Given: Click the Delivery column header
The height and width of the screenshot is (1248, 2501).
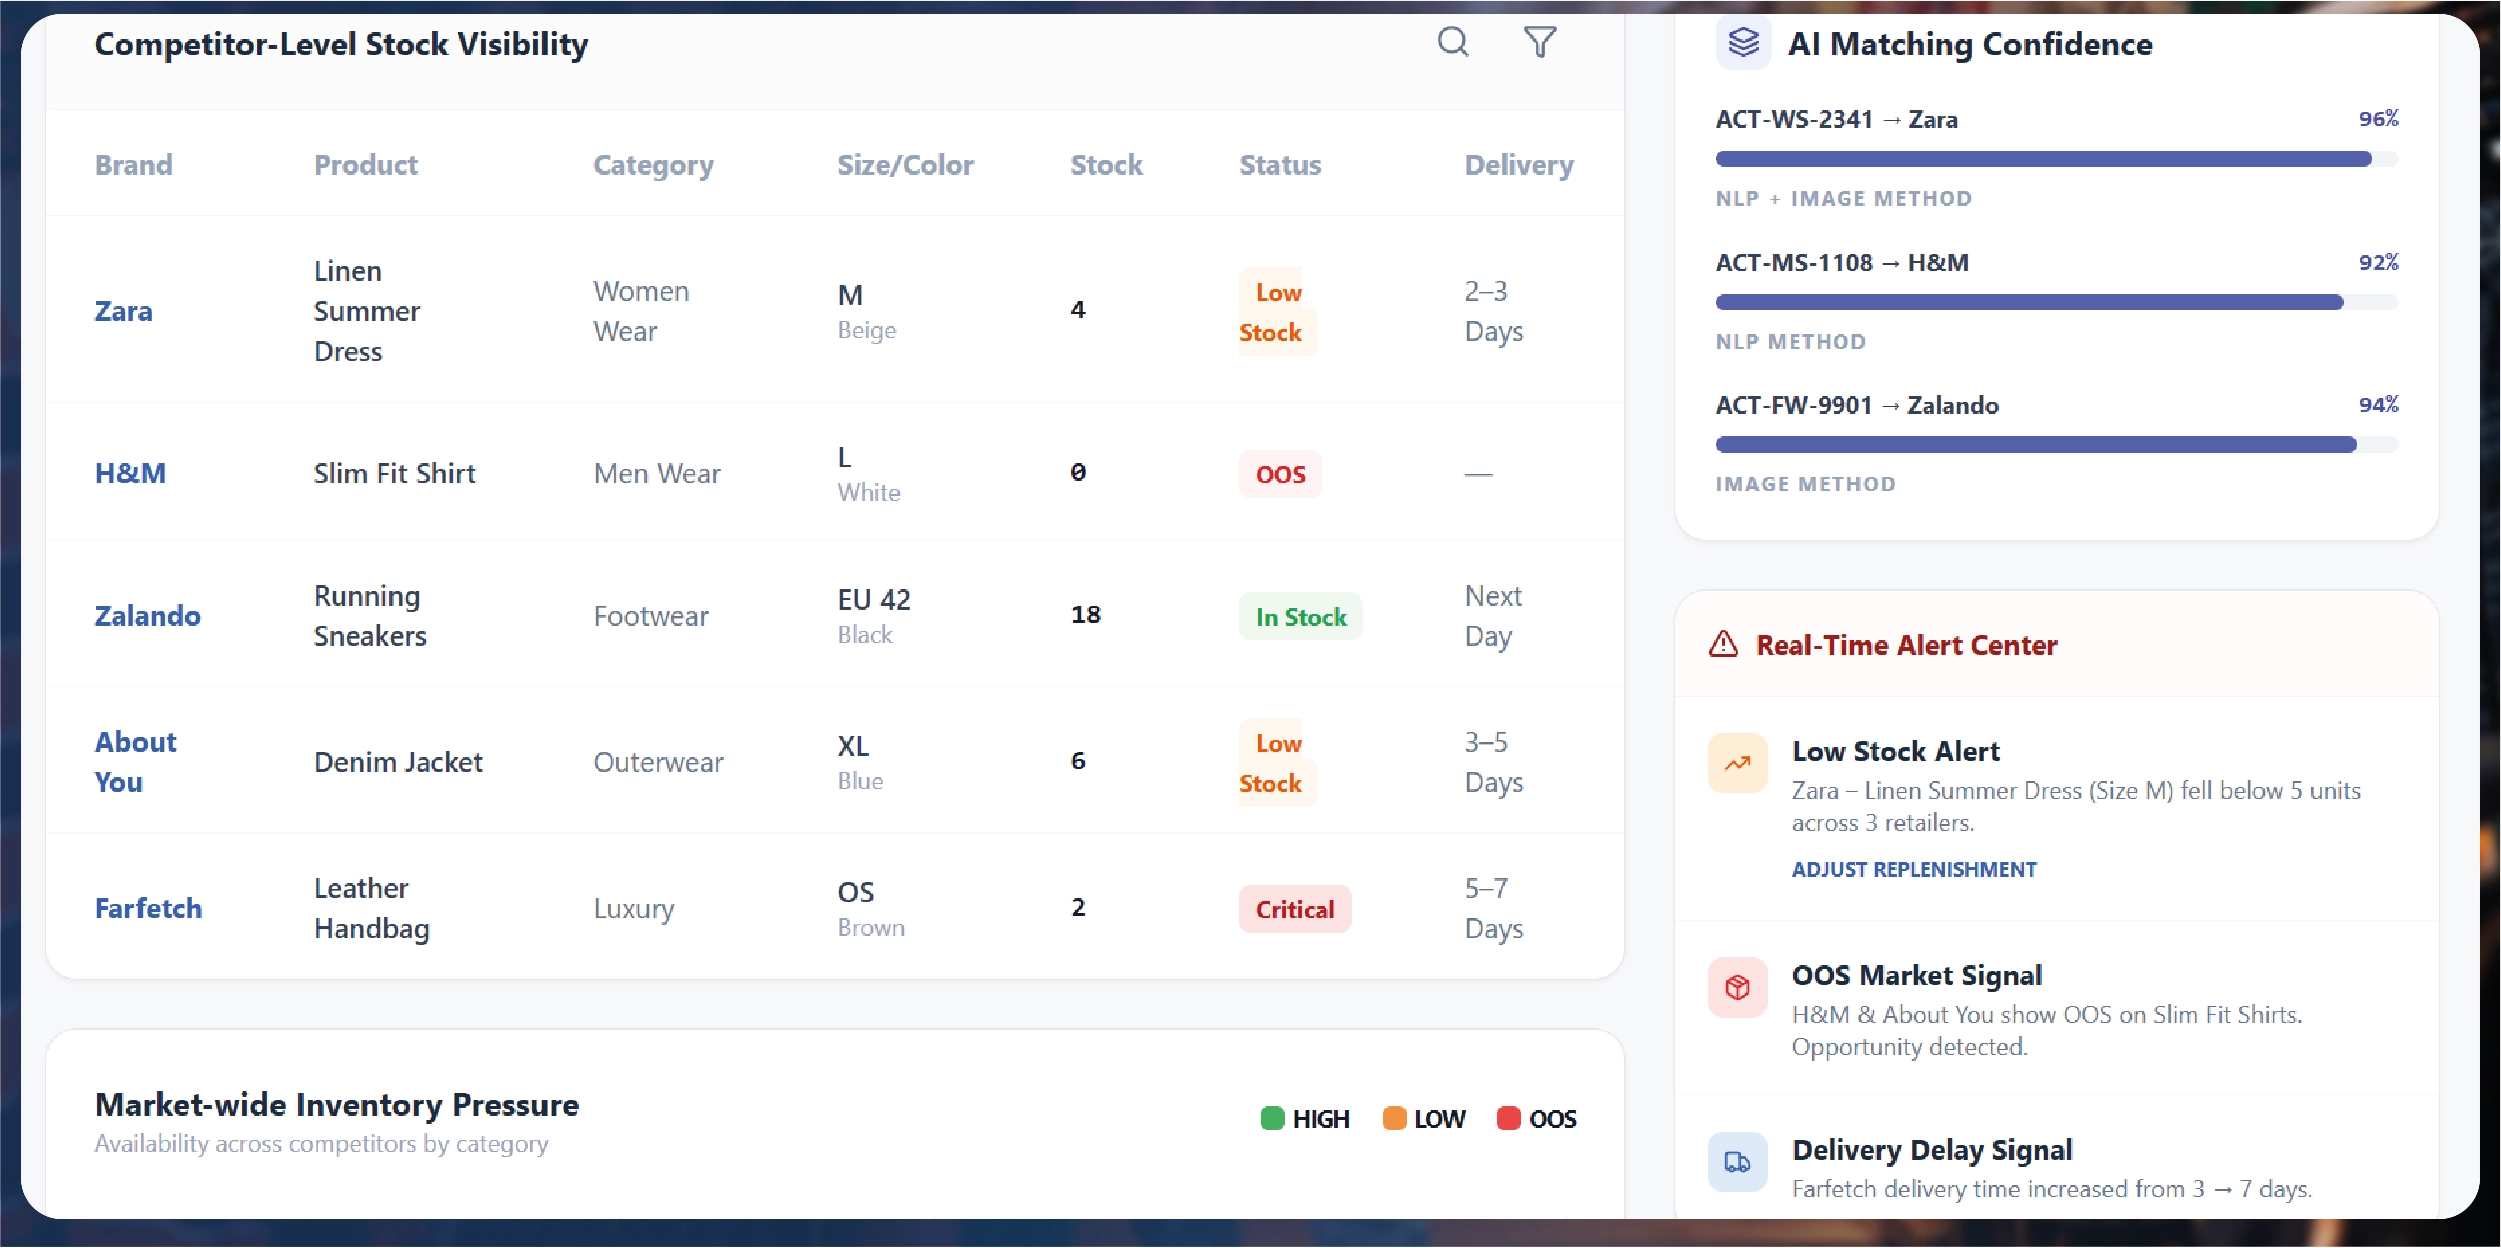Looking at the screenshot, I should coord(1518,165).
